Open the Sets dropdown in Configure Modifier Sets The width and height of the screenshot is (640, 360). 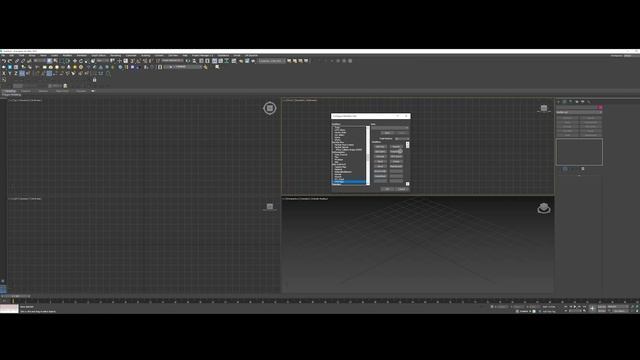(x=390, y=128)
